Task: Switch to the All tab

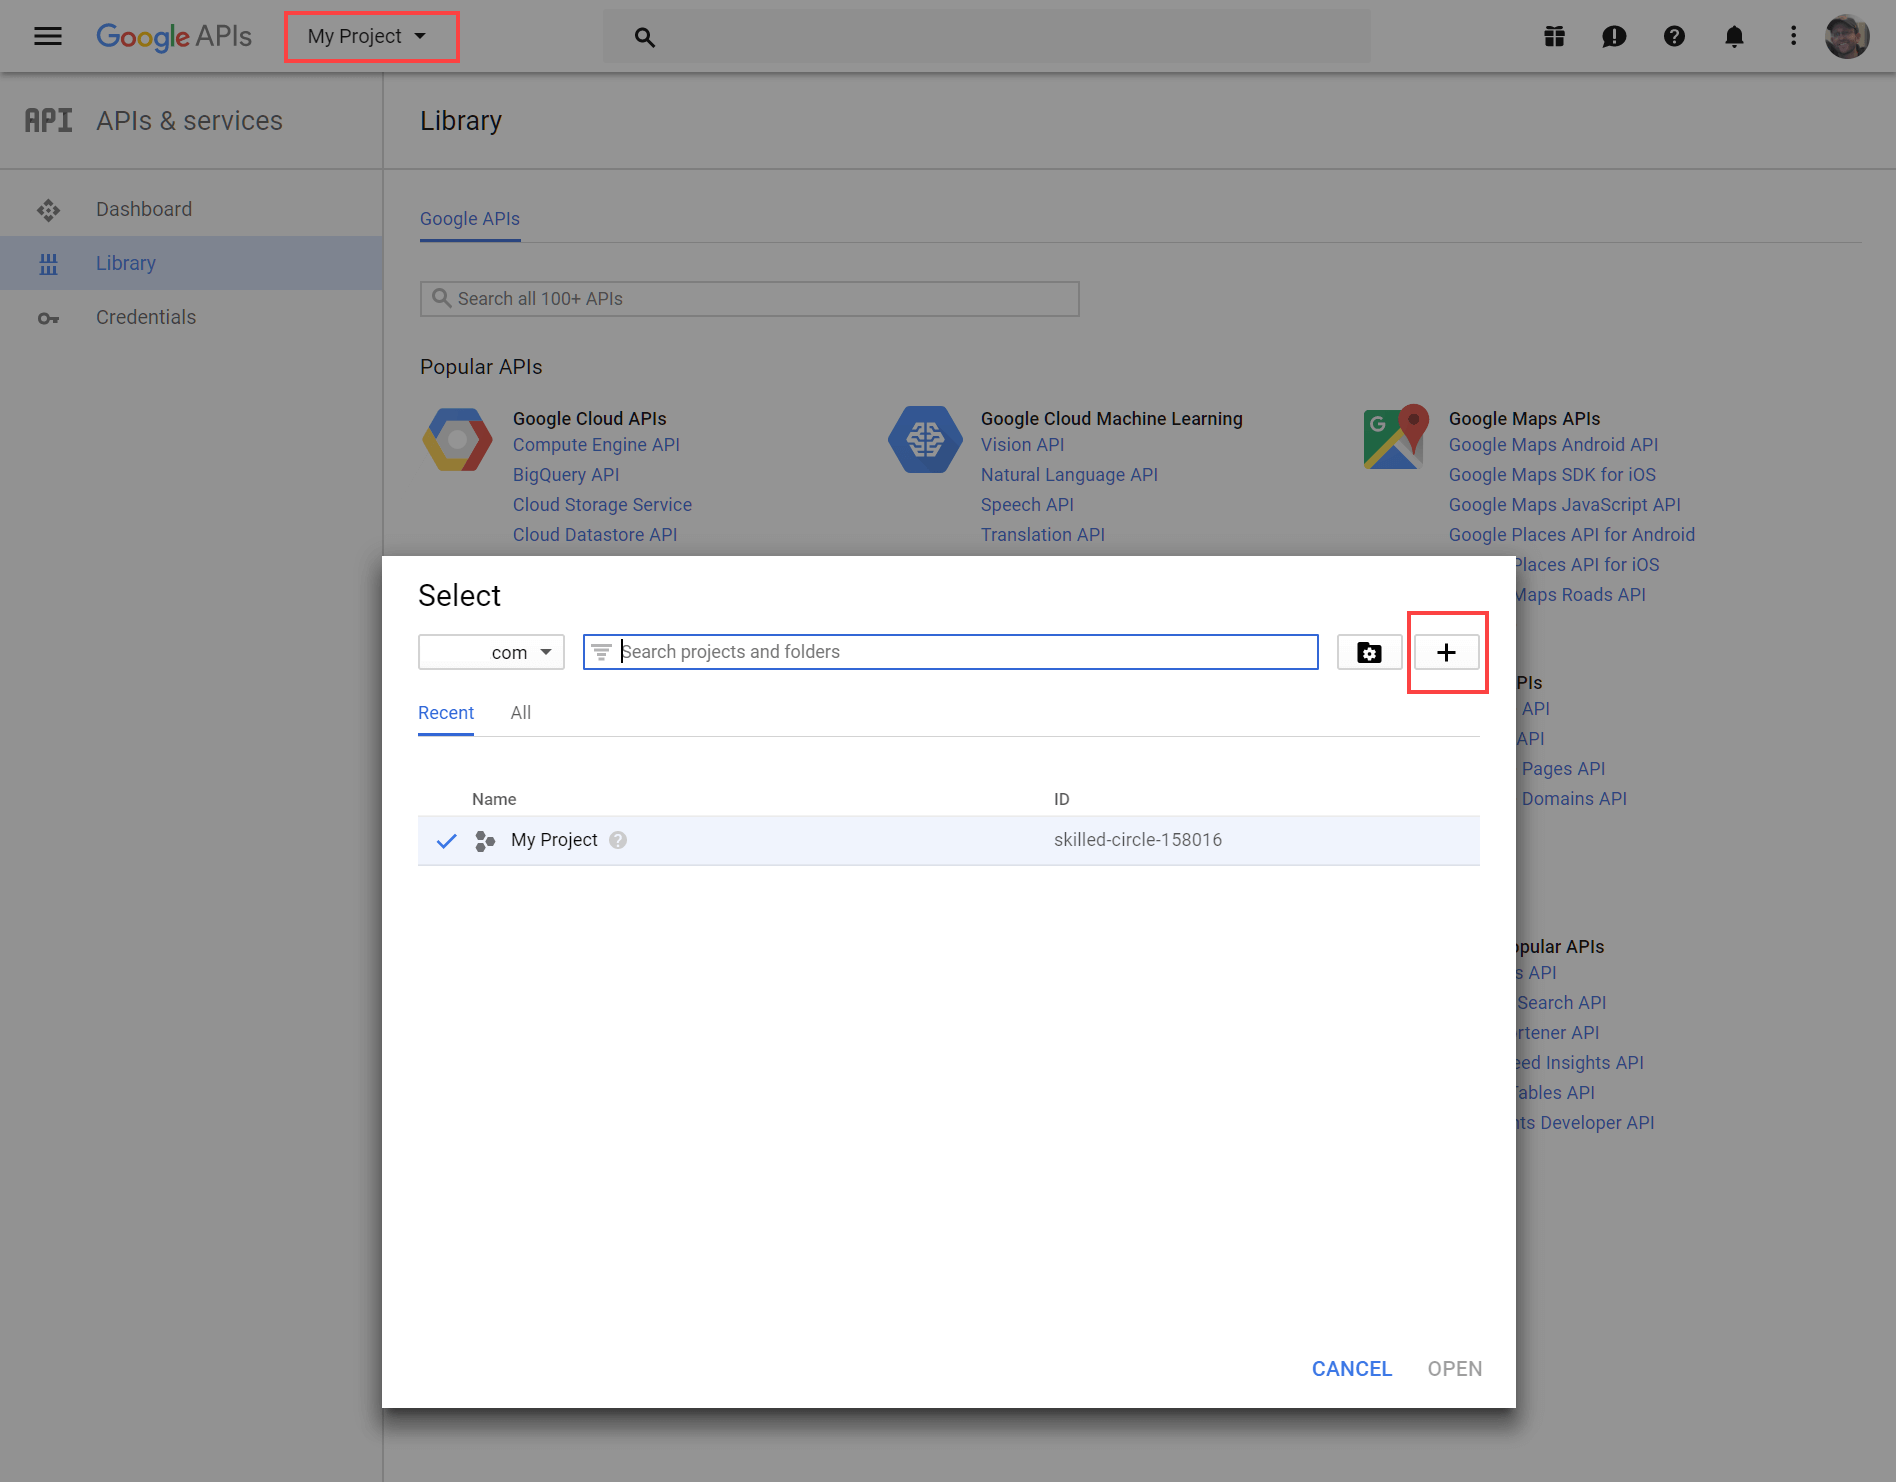Action: pyautogui.click(x=521, y=713)
